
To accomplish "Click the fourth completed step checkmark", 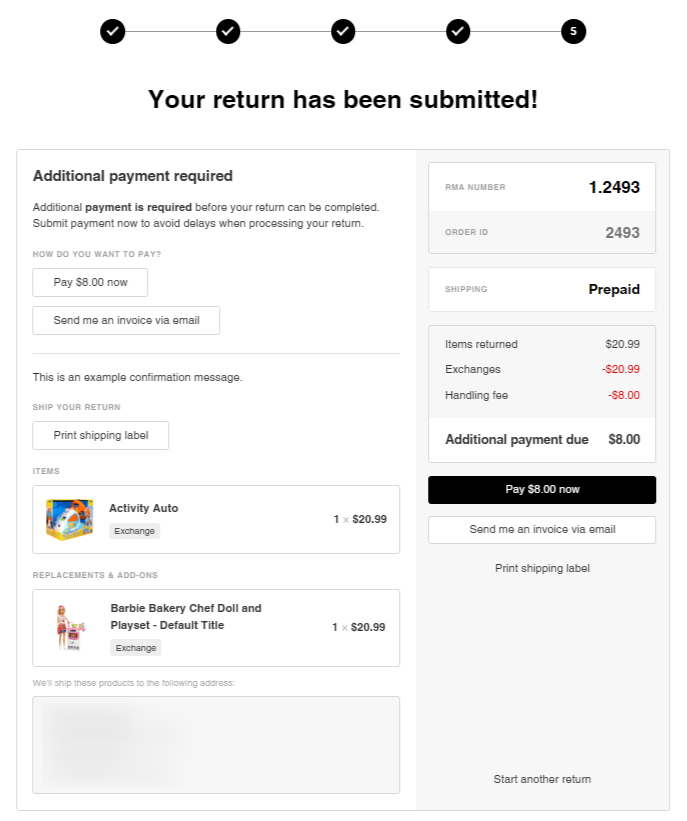I will (x=458, y=31).
